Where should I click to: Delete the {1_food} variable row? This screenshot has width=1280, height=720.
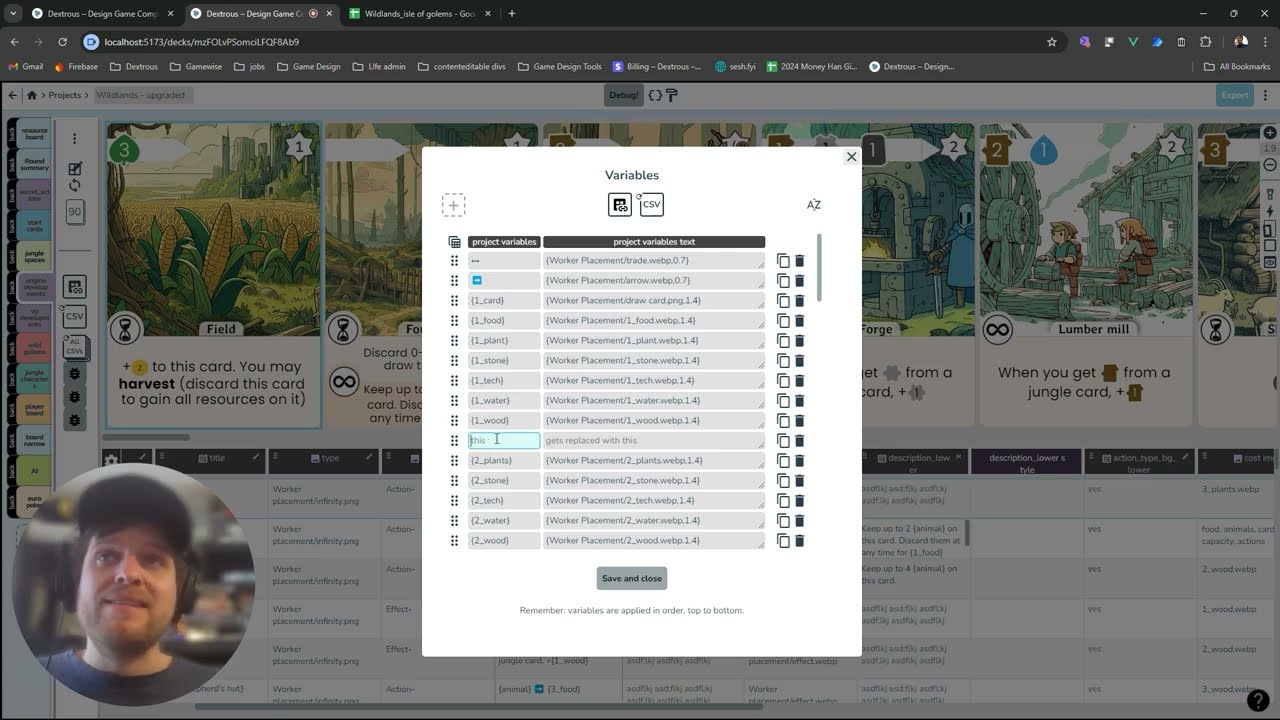pos(799,321)
